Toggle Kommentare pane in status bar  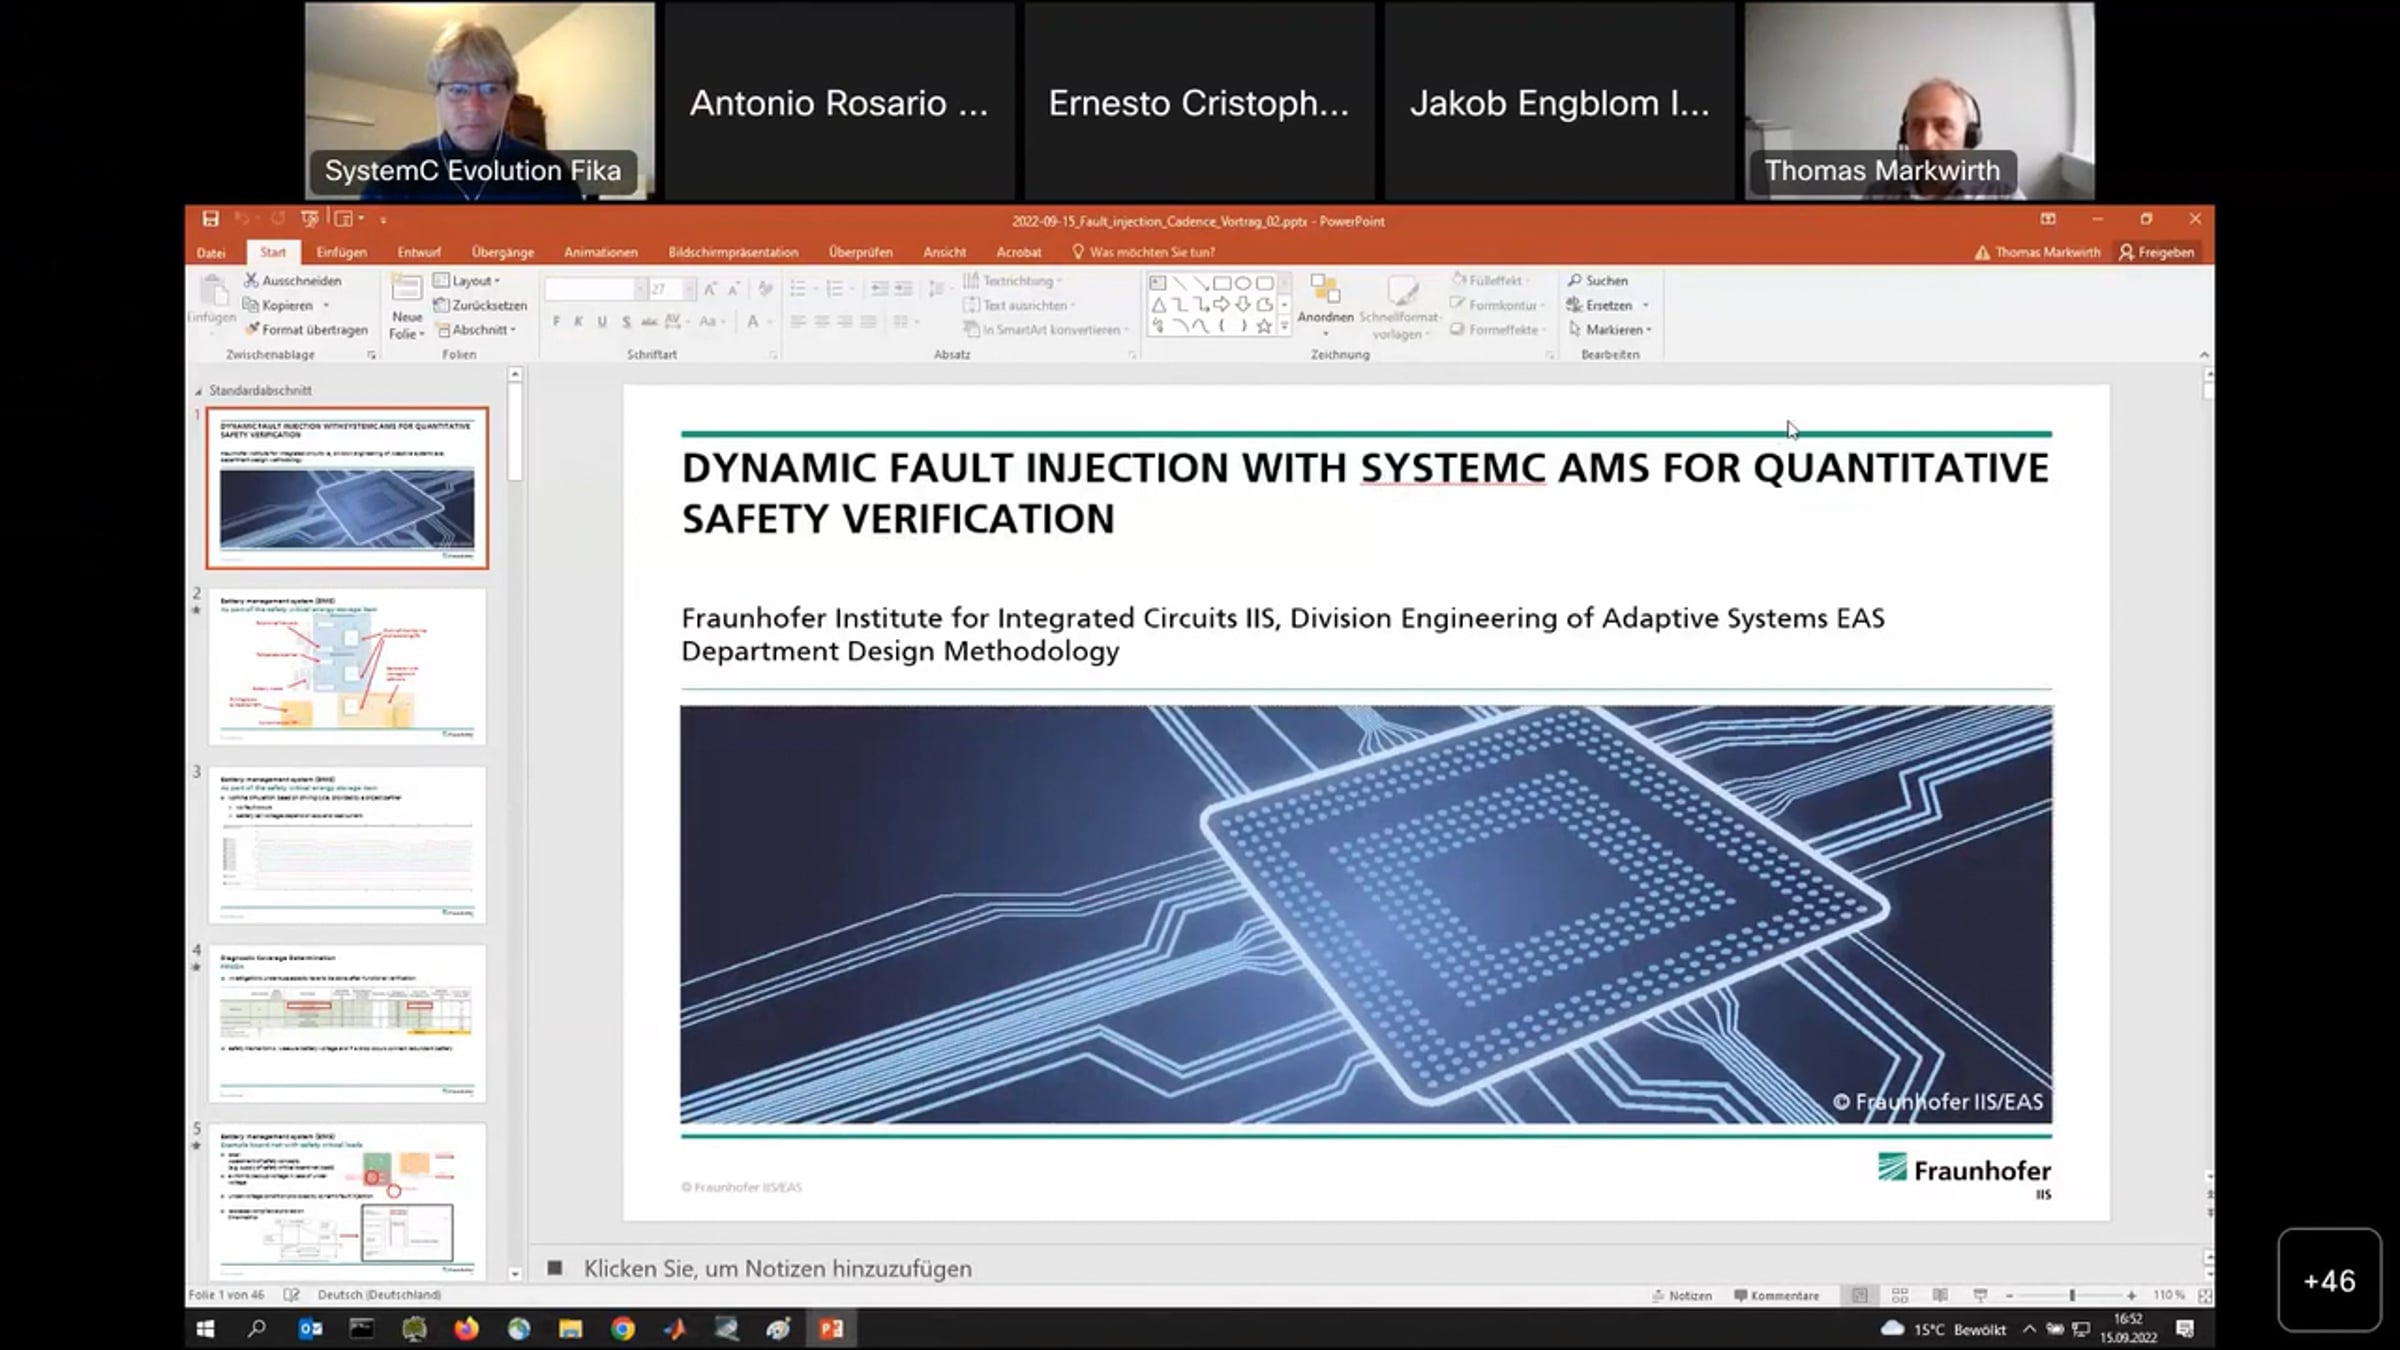1777,1295
